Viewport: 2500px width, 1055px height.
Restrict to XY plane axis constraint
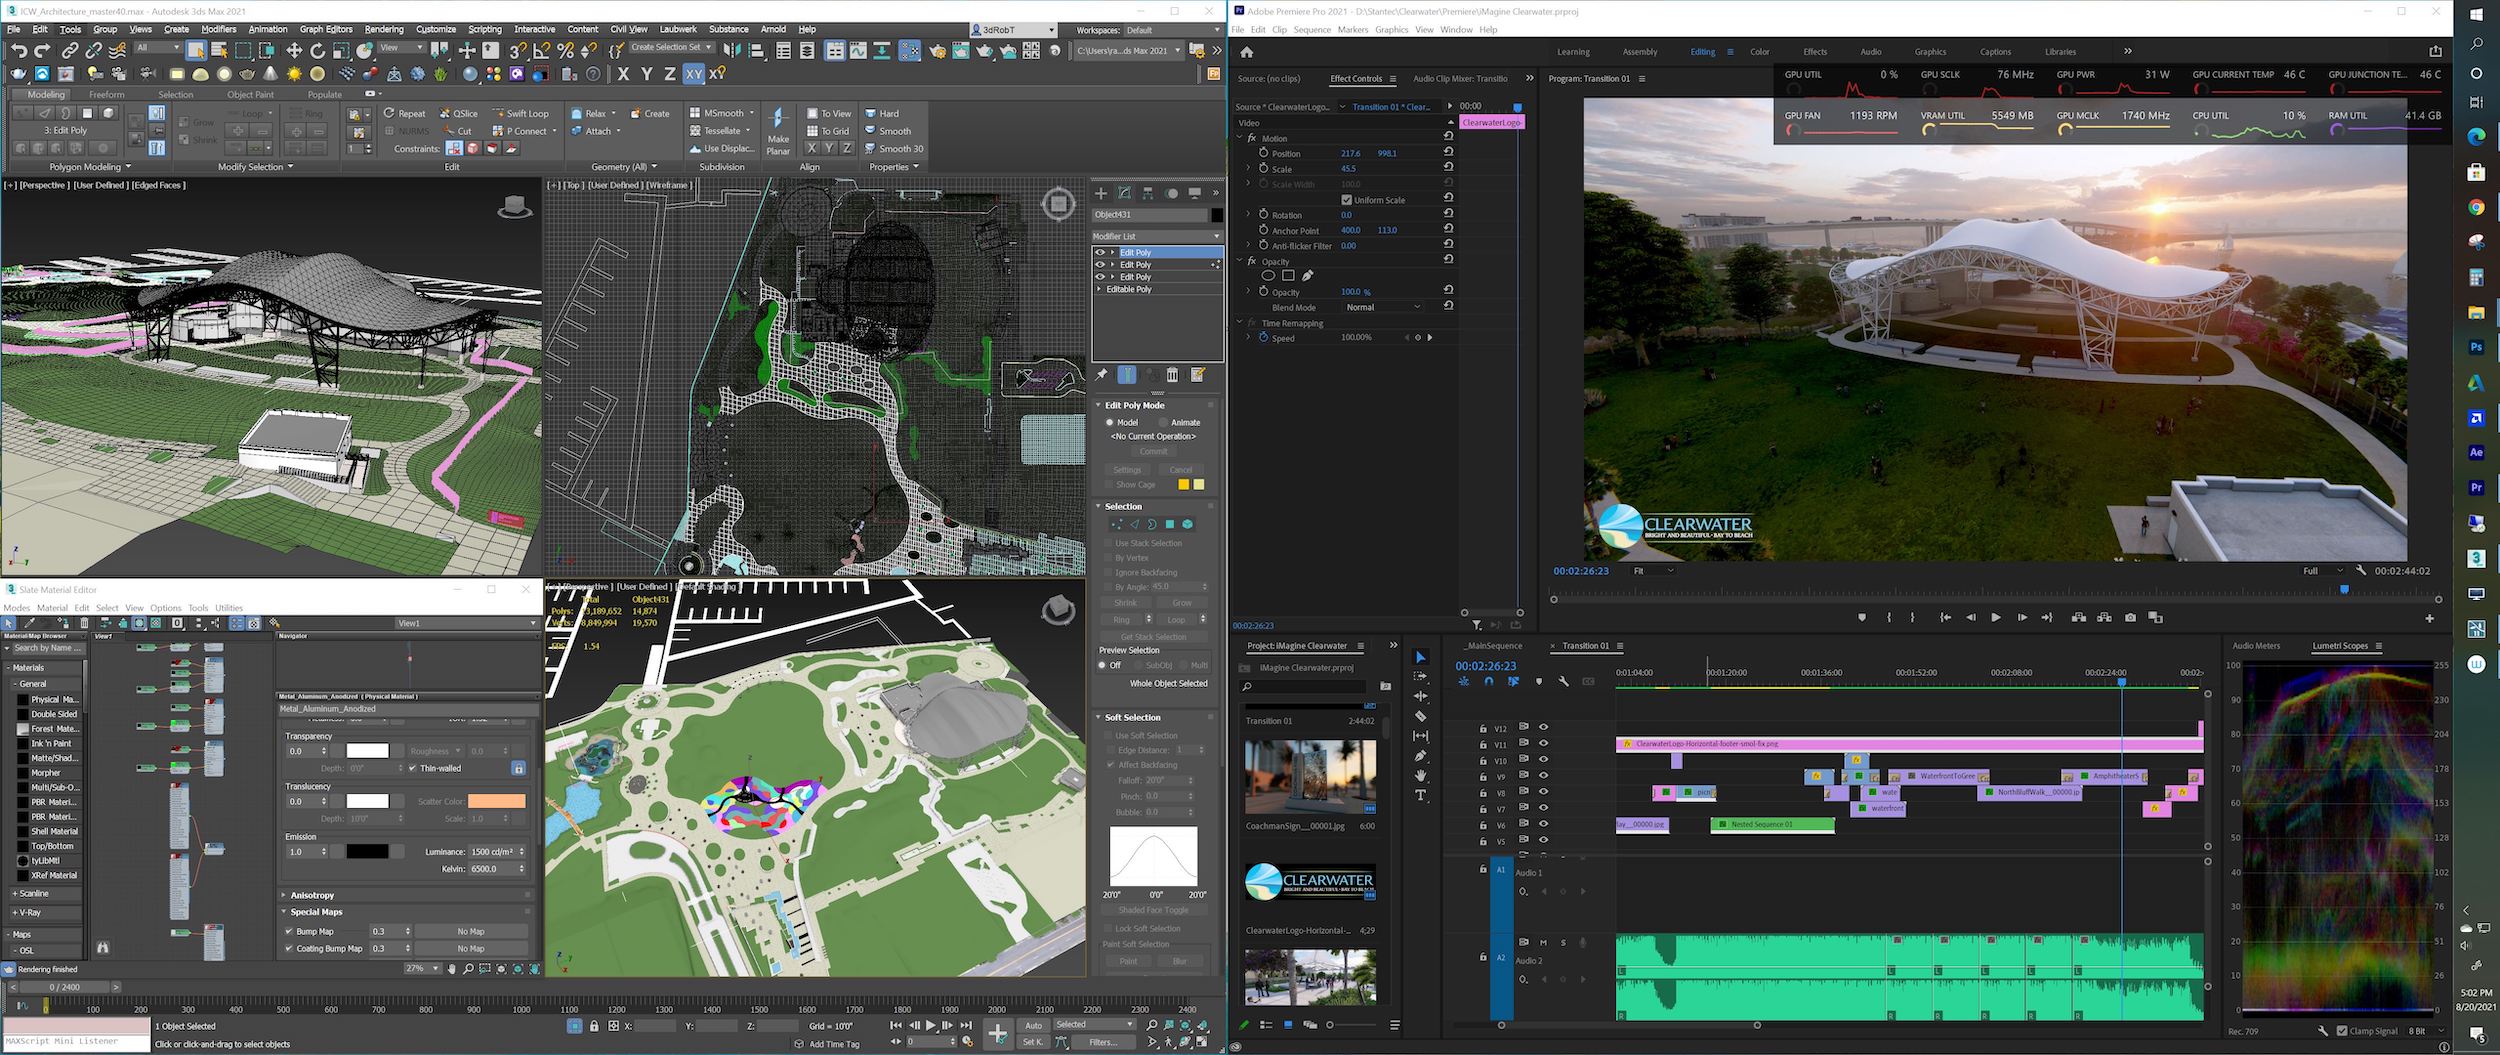[x=694, y=74]
